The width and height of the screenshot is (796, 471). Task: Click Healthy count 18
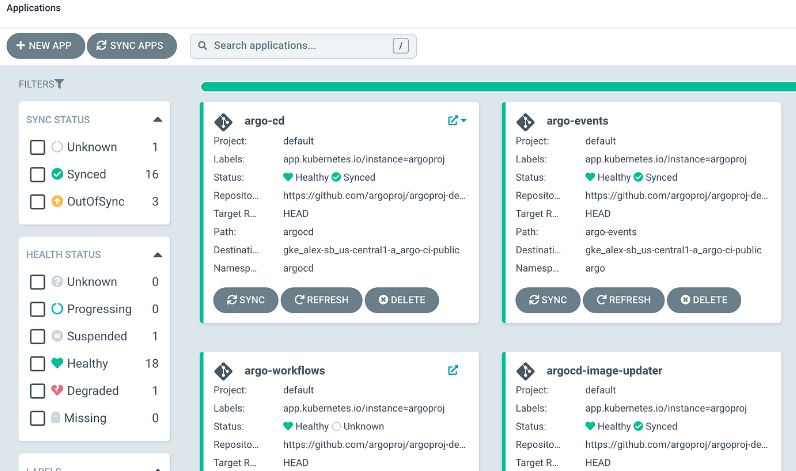coord(152,363)
